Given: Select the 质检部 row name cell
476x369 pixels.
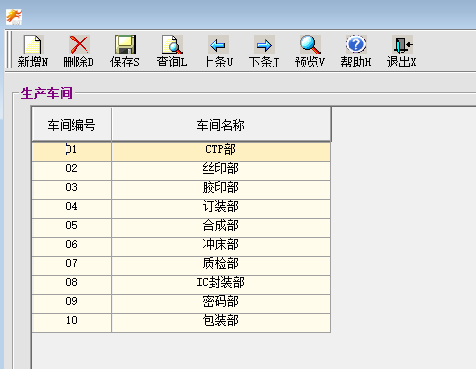Looking at the screenshot, I should pyautogui.click(x=221, y=266).
